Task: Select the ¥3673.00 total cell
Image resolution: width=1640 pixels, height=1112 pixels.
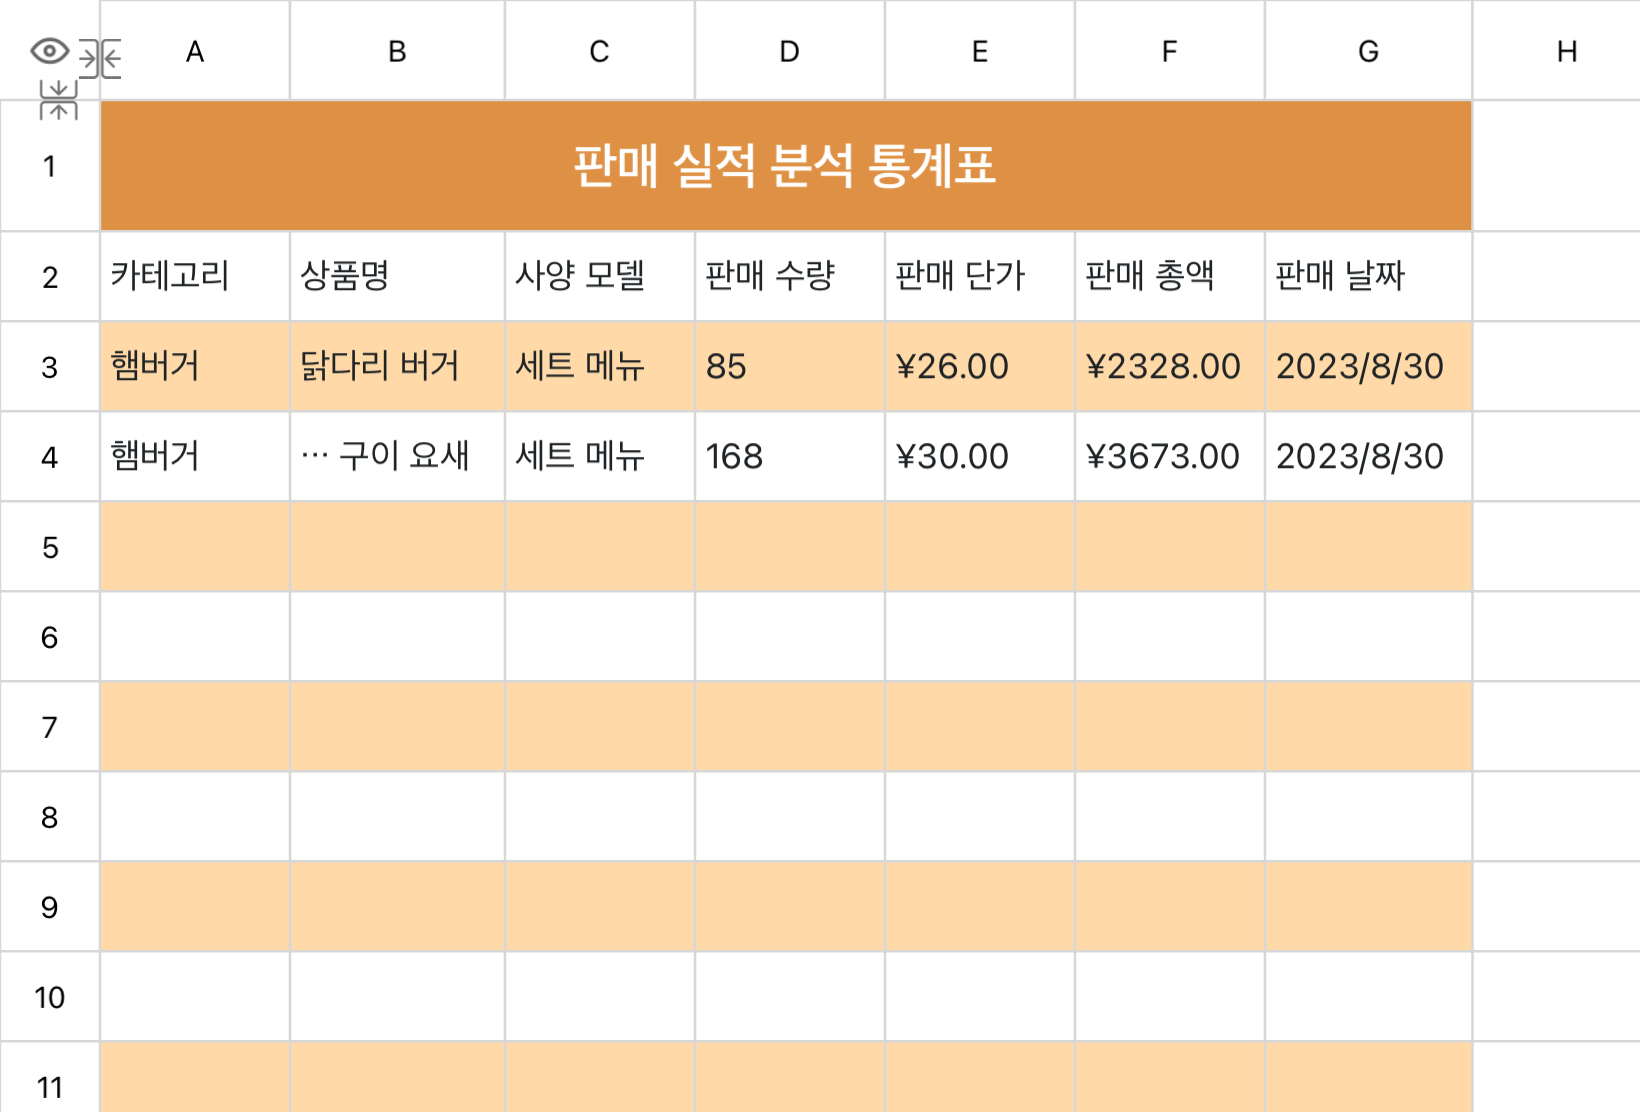Action: tap(1169, 457)
